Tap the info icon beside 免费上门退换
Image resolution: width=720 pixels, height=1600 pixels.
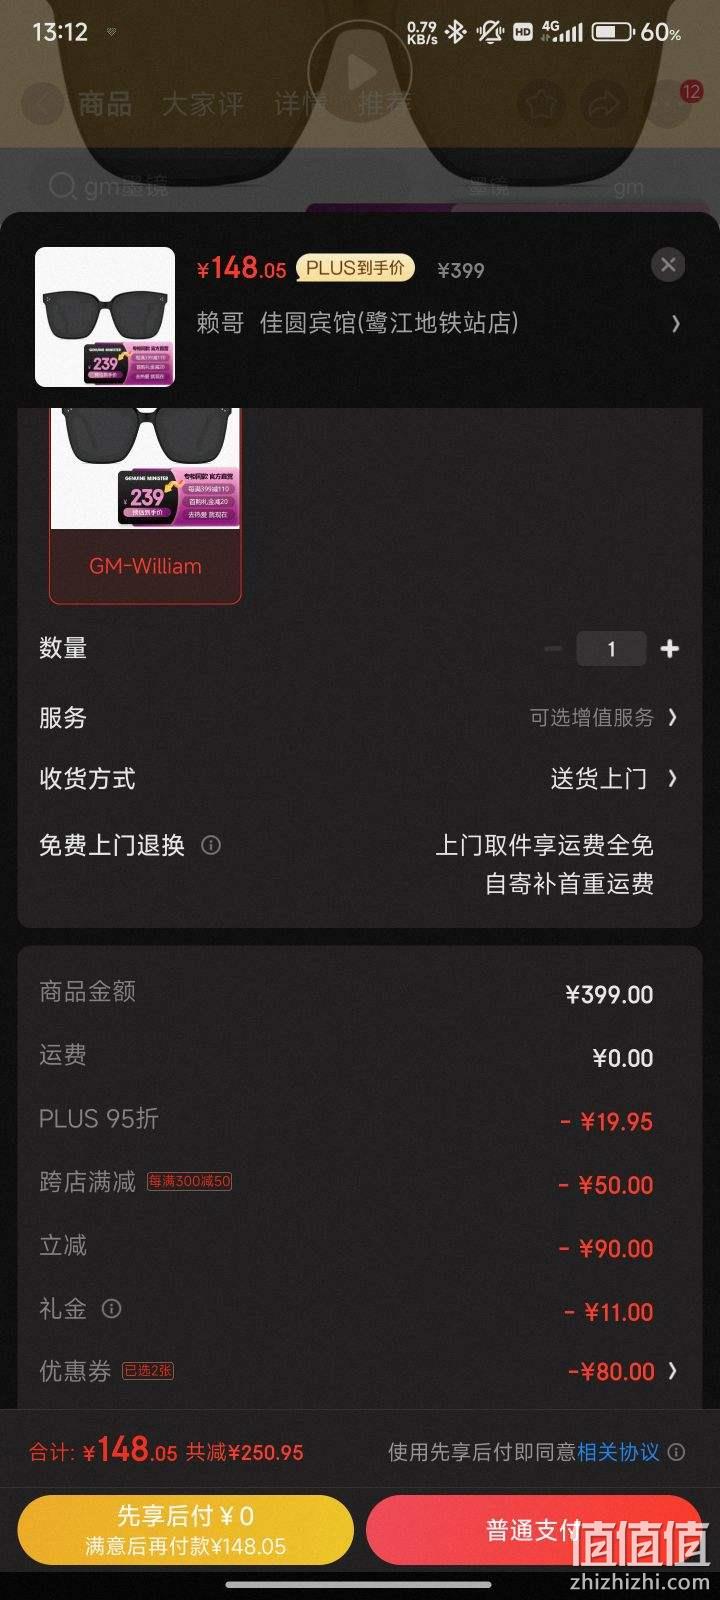(x=211, y=845)
